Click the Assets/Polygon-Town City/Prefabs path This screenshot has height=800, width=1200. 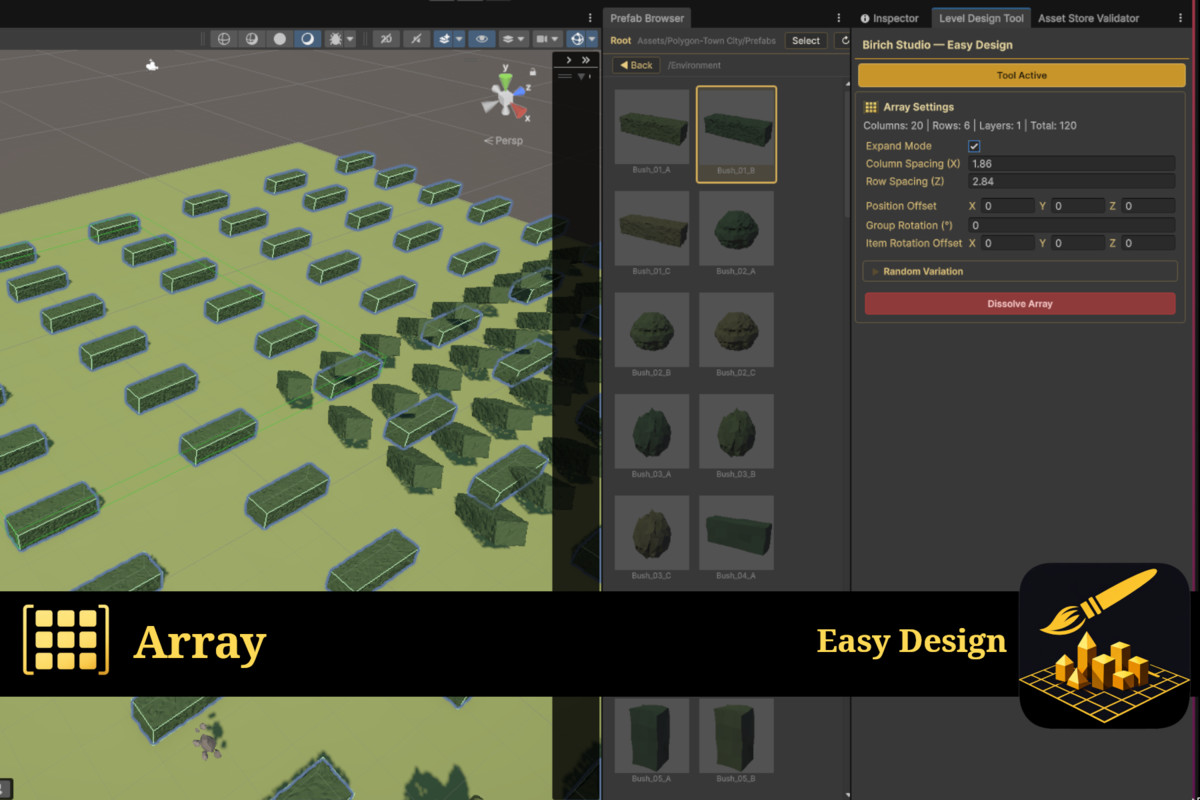coord(706,41)
